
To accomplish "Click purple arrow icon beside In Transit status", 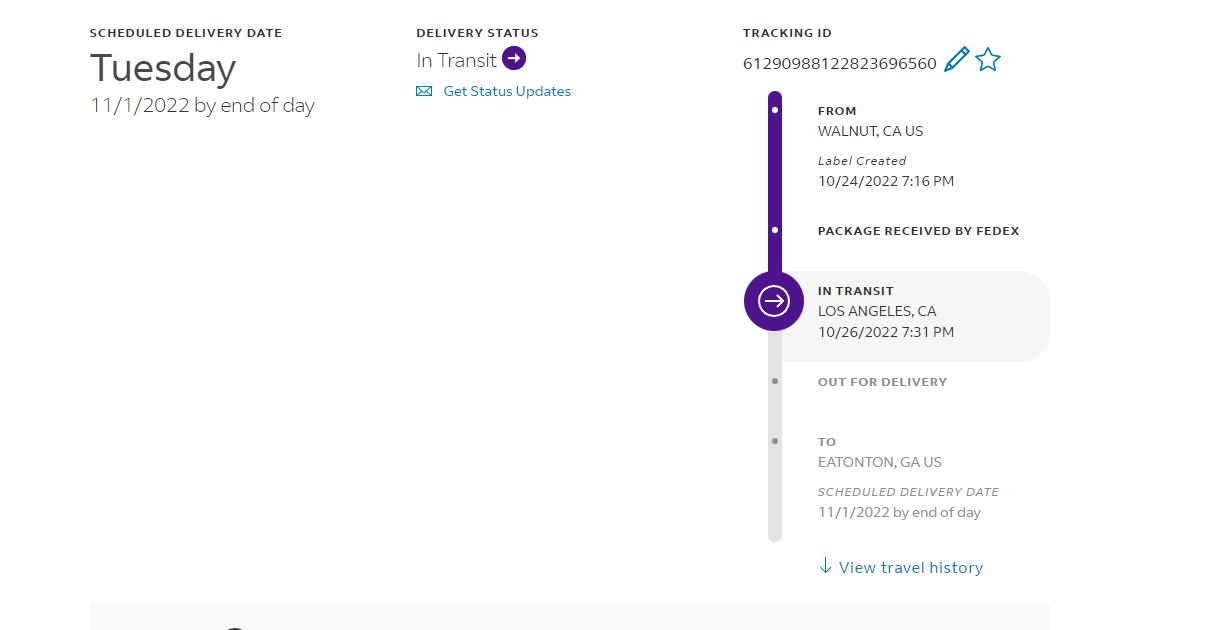I will (514, 59).
